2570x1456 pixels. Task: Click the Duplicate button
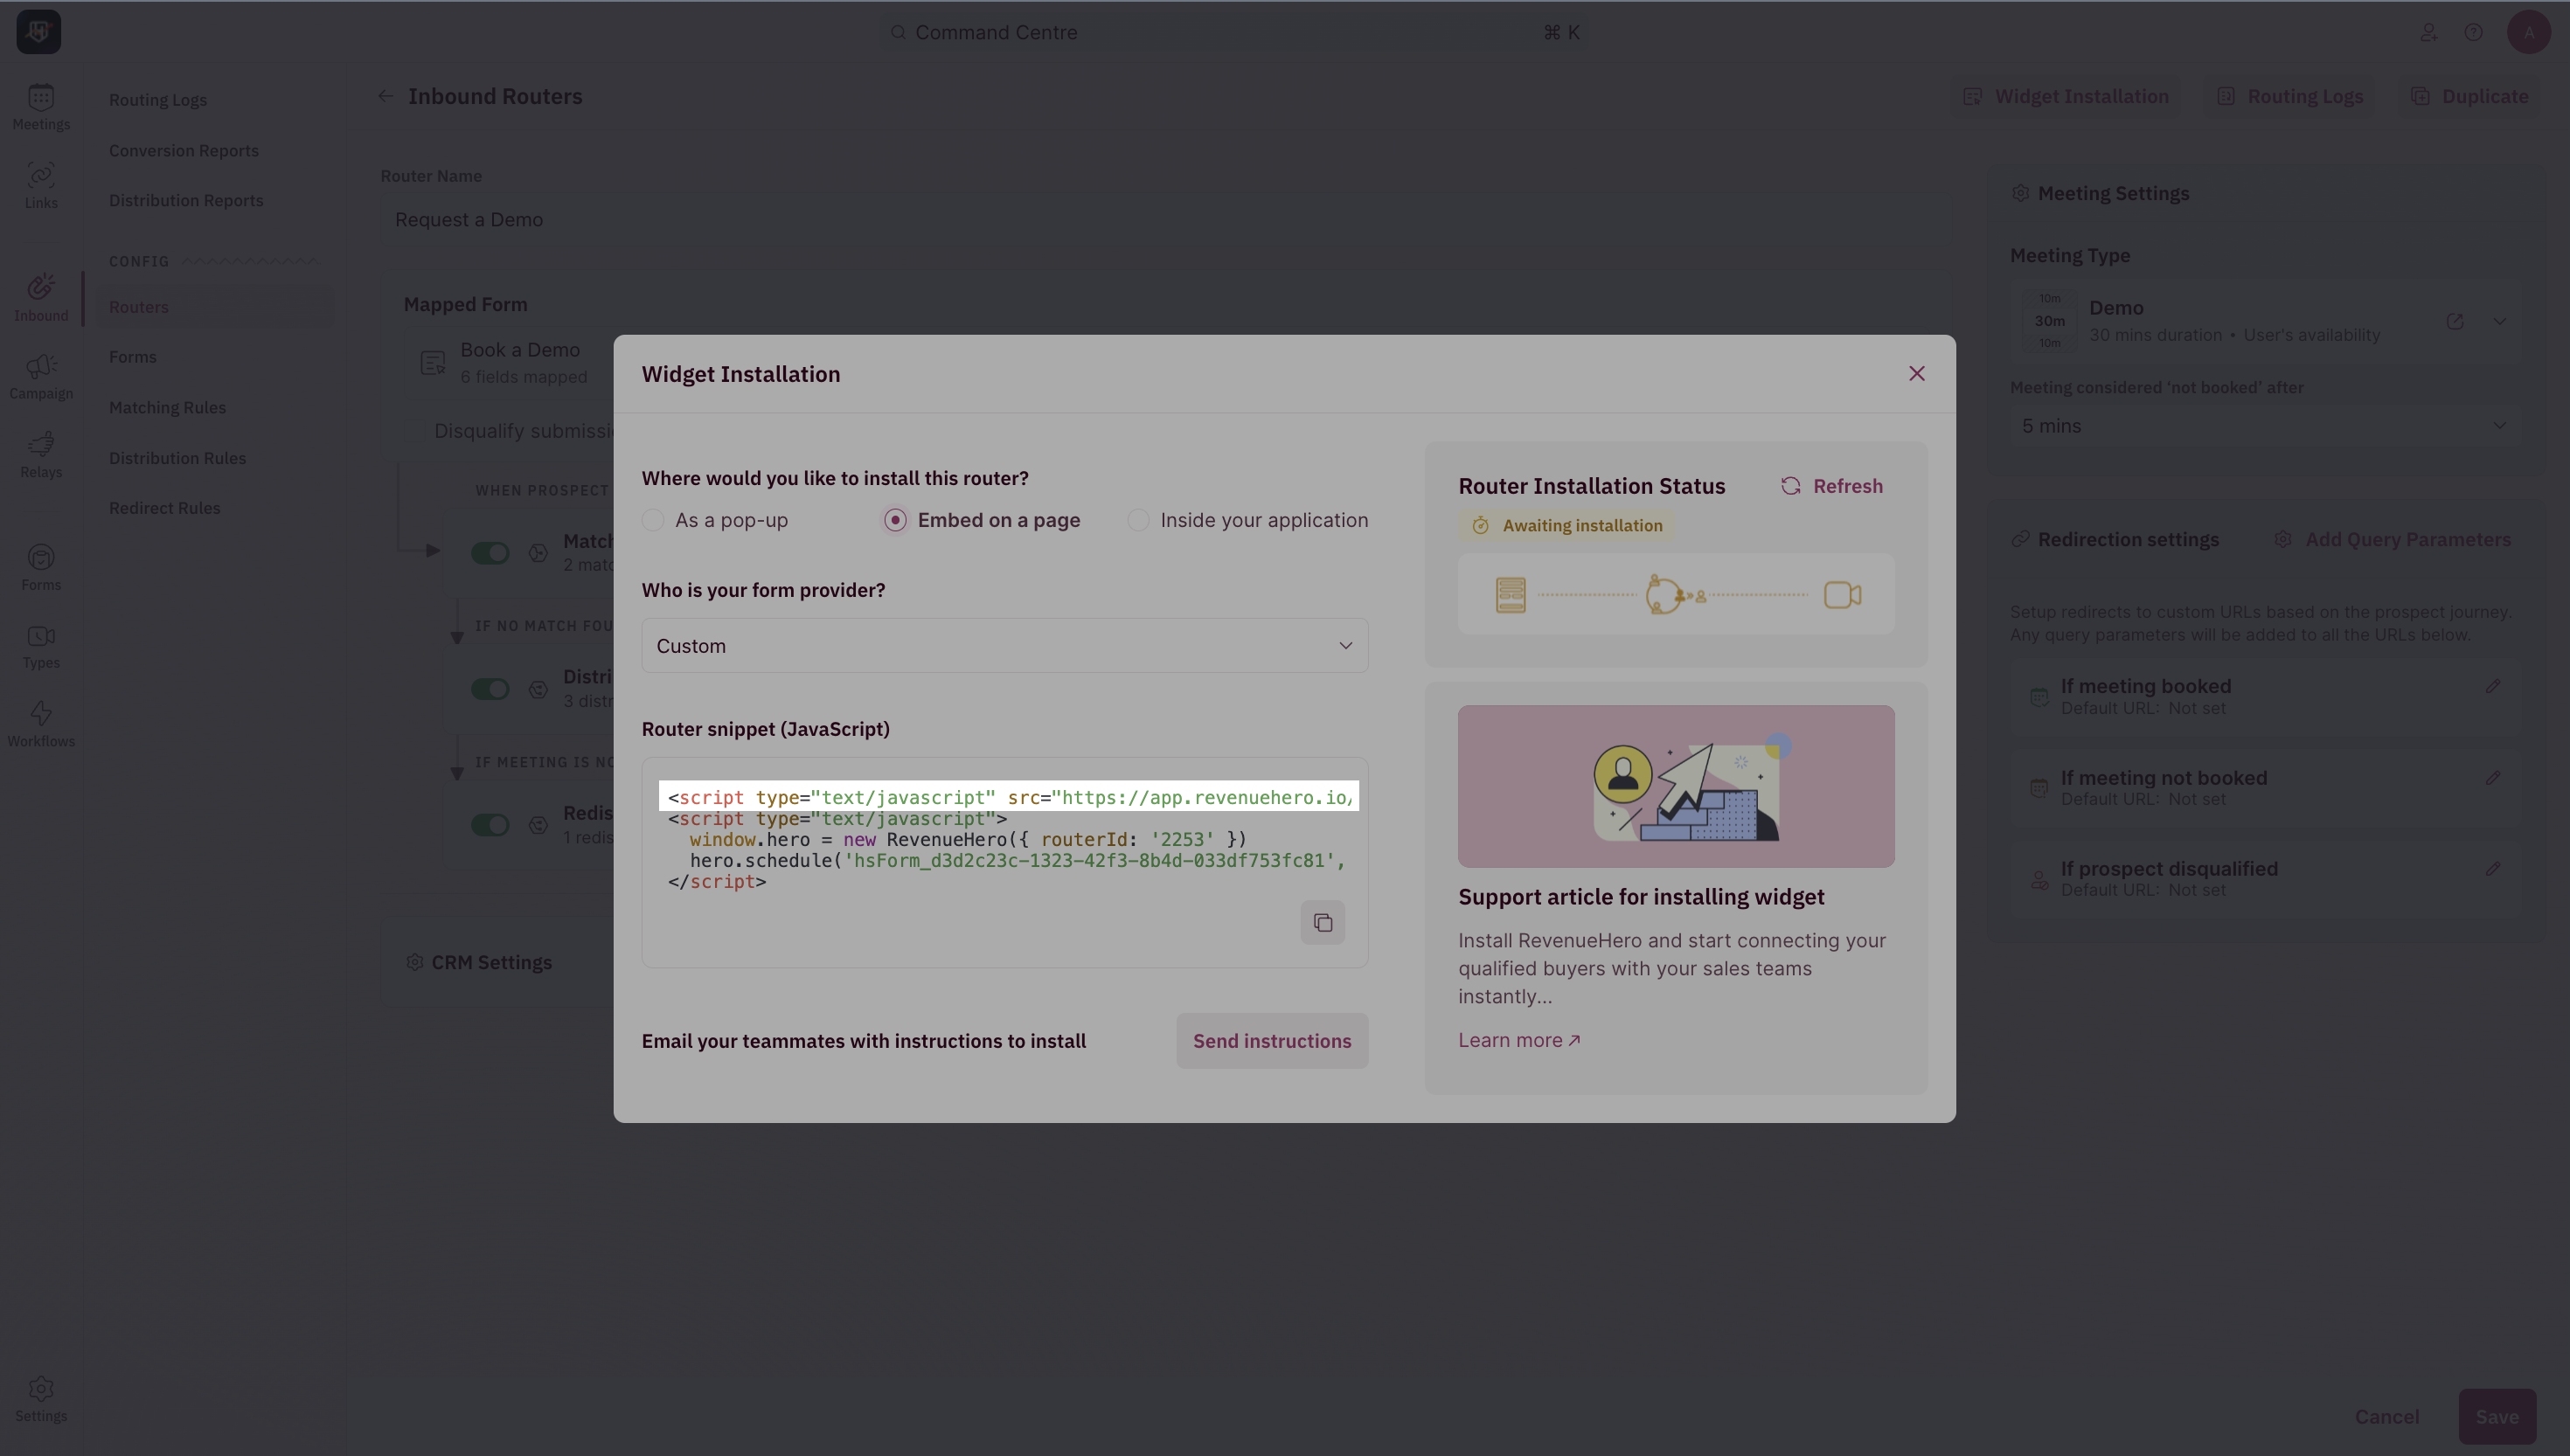point(2469,96)
